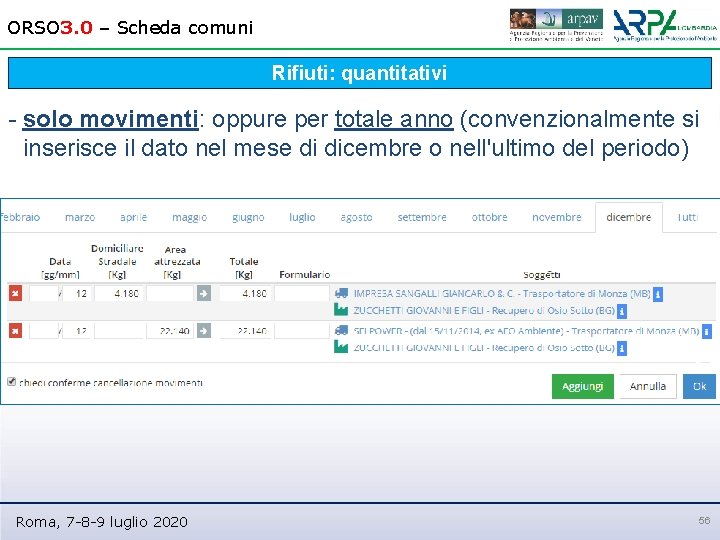Switch to the settembre tab
Viewport: 720px width, 540px height.
pyautogui.click(x=422, y=217)
